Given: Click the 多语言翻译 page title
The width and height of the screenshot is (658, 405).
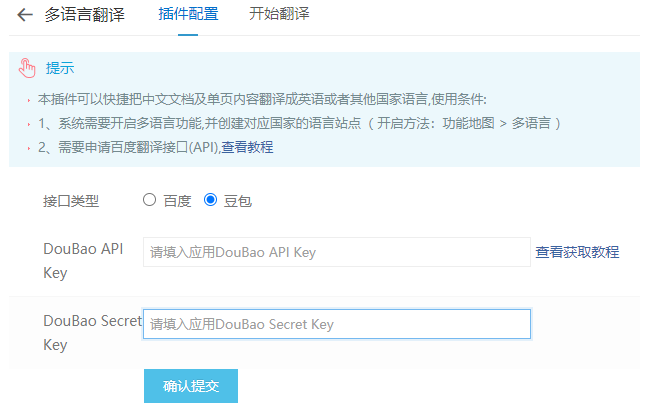Looking at the screenshot, I should (85, 15).
